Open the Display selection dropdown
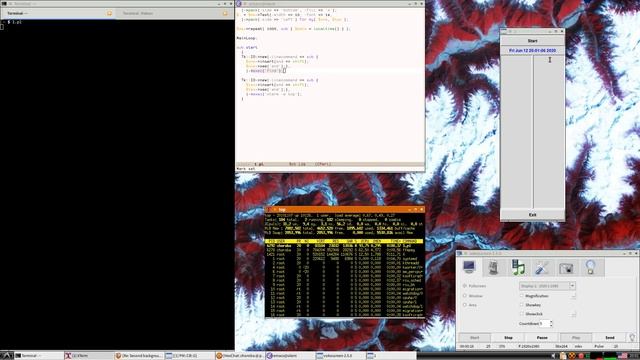This screenshot has height=360, width=640. pyautogui.click(x=547, y=286)
